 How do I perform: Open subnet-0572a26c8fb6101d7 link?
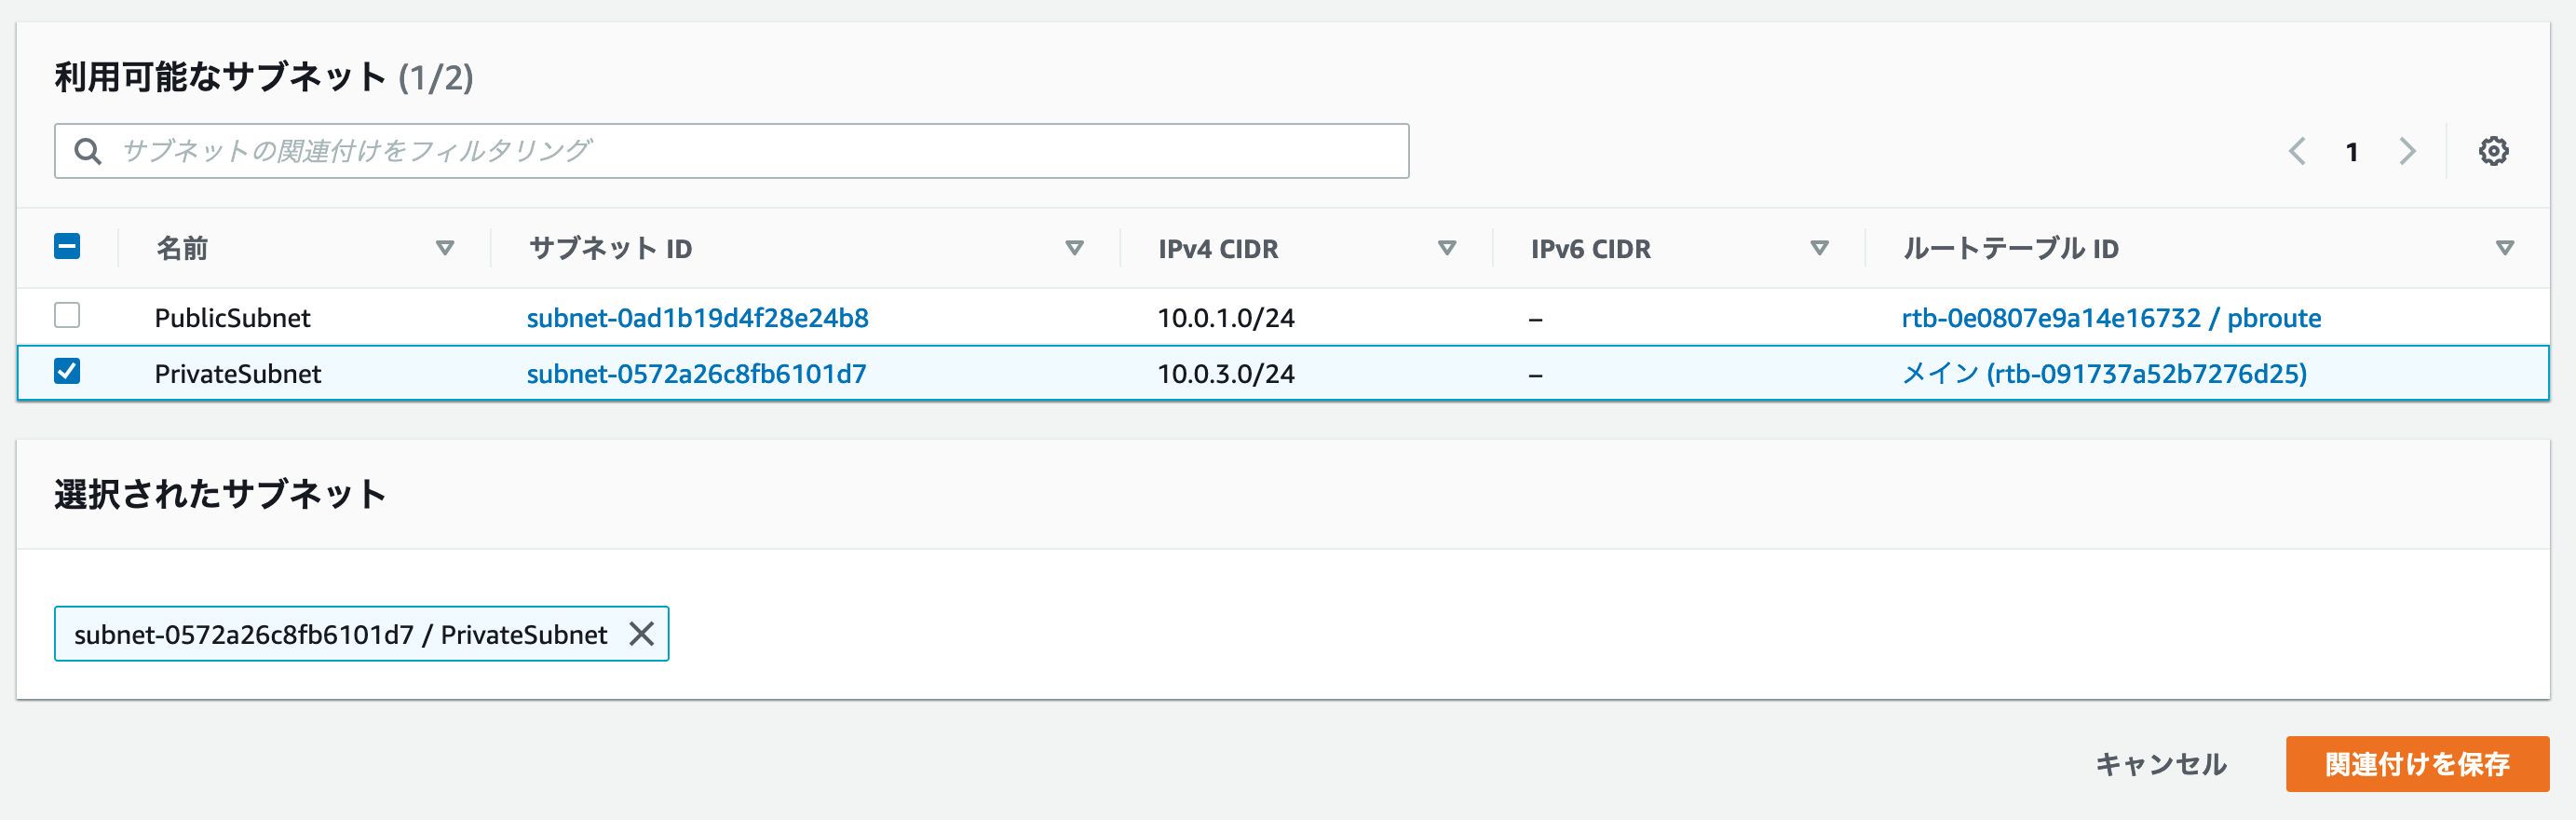pos(696,374)
